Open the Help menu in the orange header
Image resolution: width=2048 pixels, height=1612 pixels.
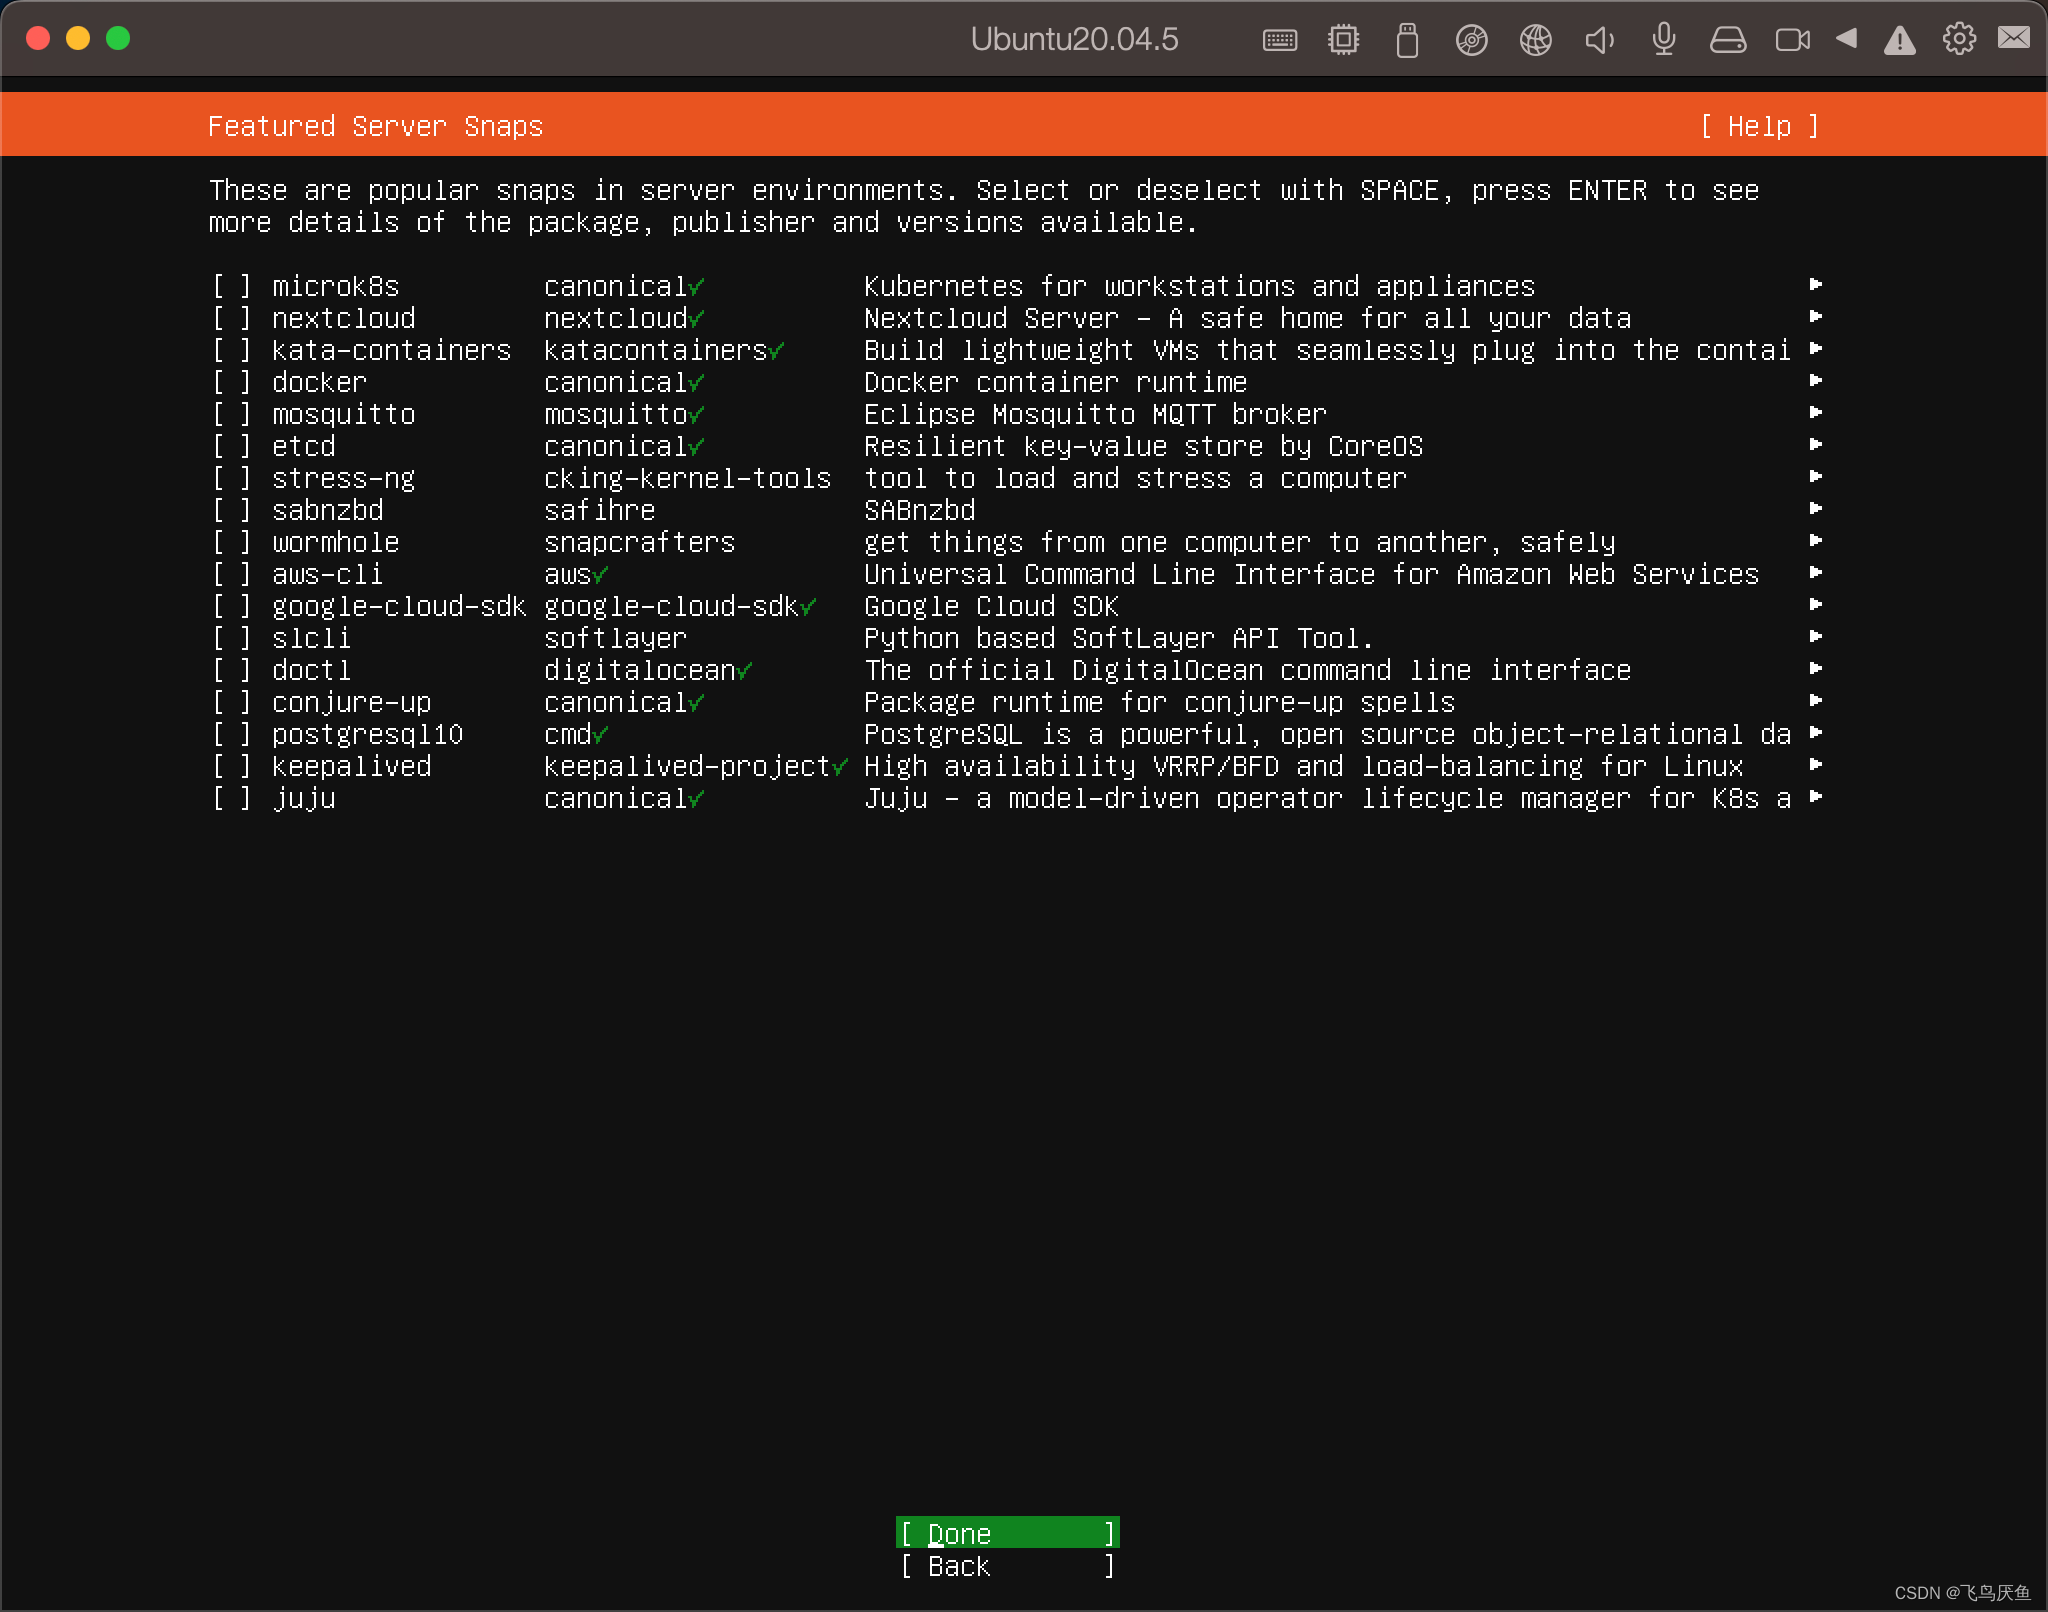point(1759,127)
